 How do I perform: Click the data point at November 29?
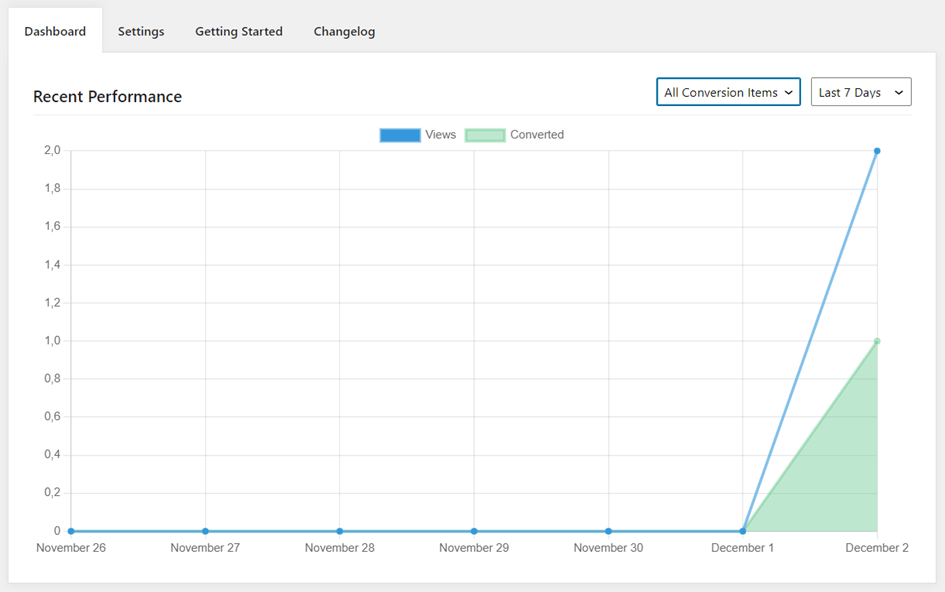[474, 531]
